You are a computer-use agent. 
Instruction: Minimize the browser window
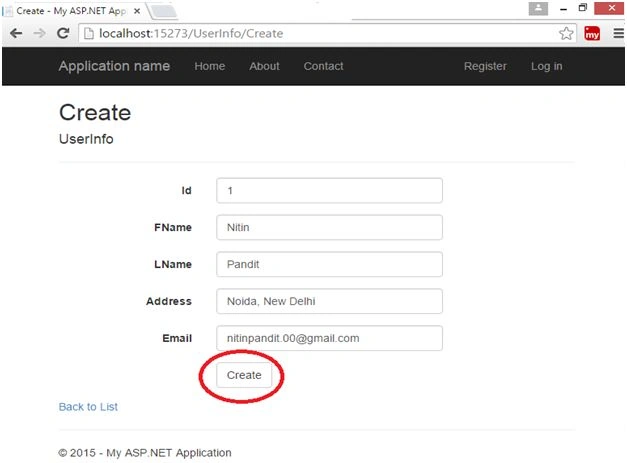coord(563,9)
